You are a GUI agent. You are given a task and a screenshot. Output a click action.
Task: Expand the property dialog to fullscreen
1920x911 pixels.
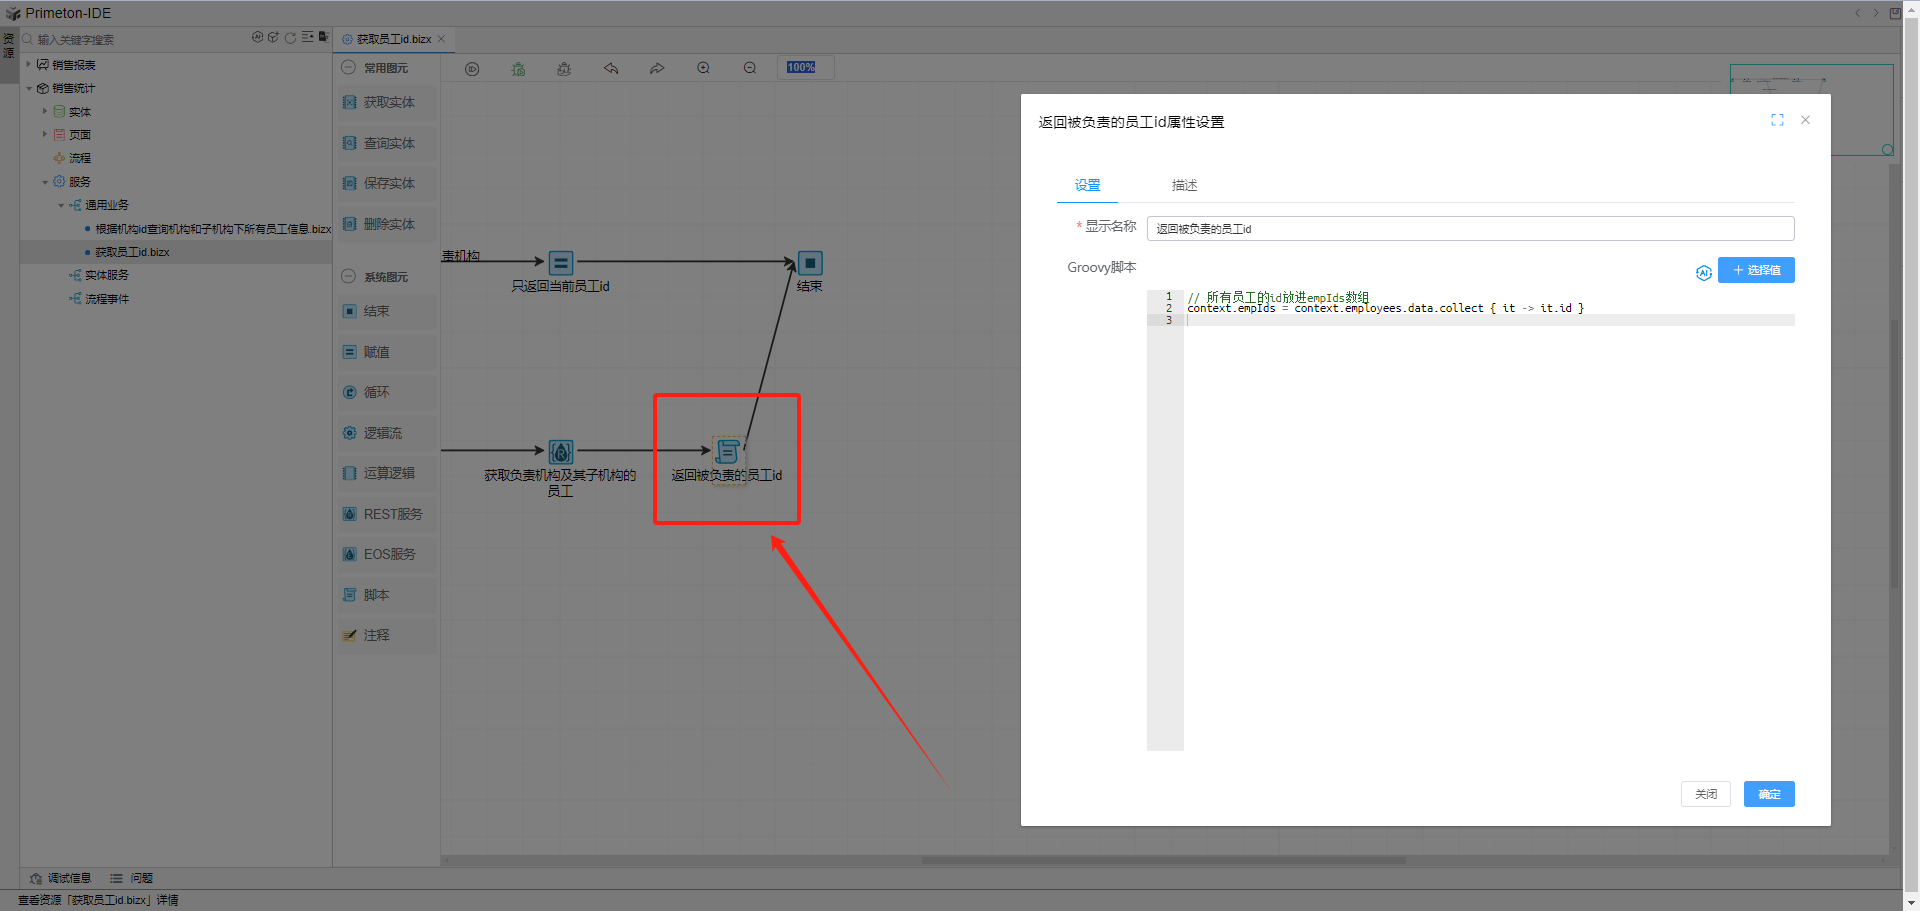tap(1777, 120)
